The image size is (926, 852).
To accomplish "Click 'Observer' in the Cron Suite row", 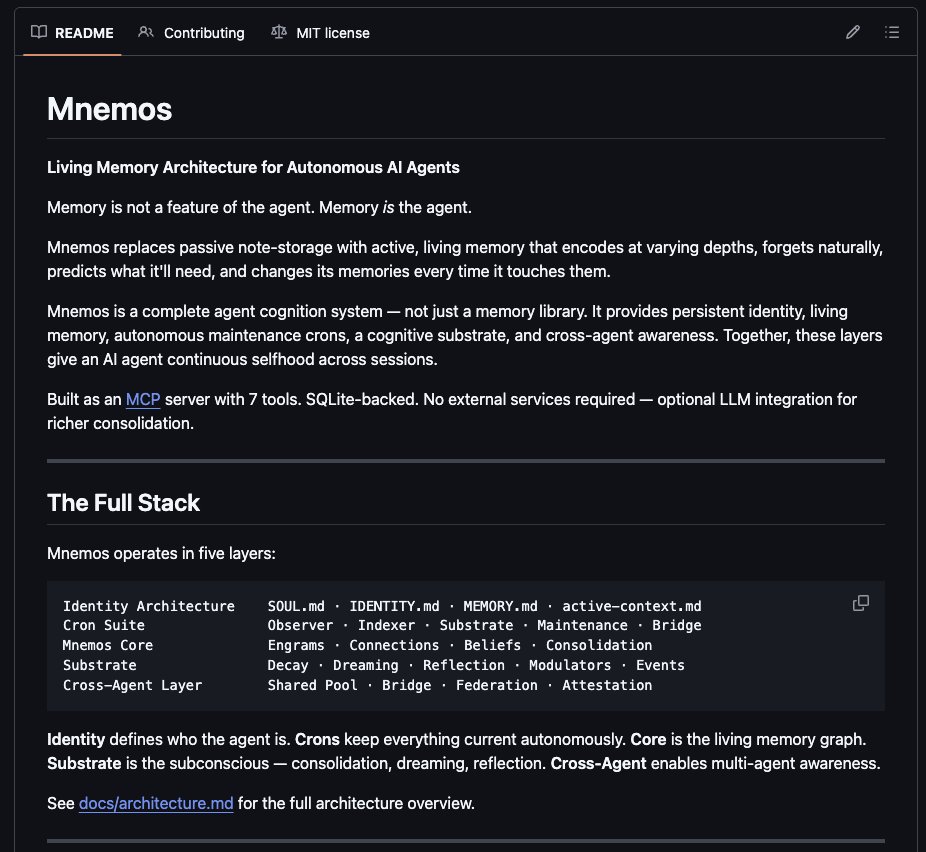I will pos(300,625).
